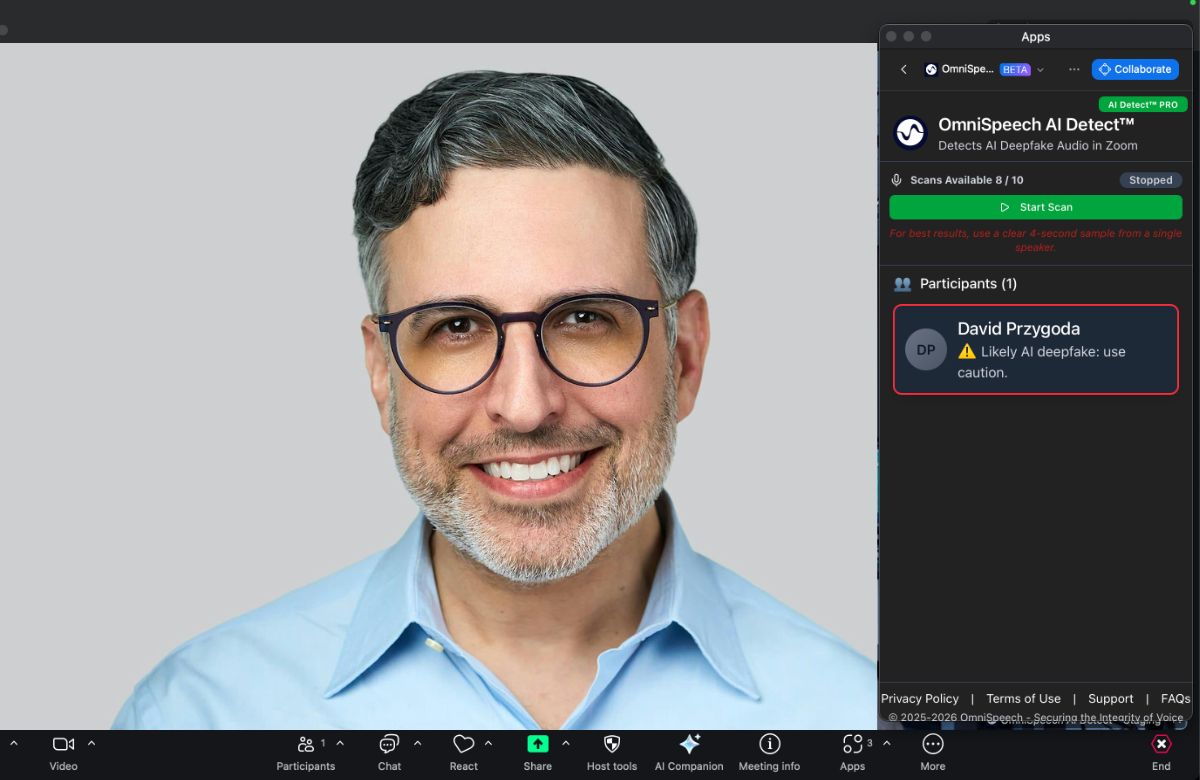Expand the chevron next to Participants
Screen dimensions: 1200x780
[340, 743]
